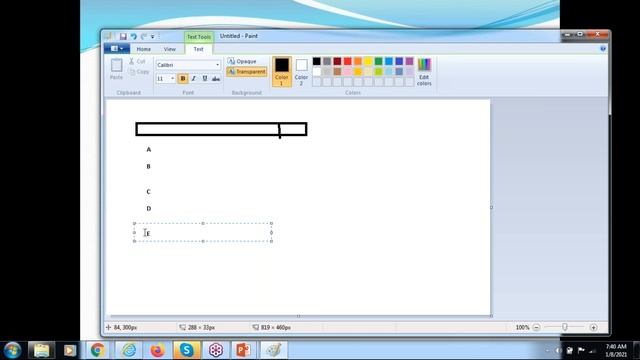
Task: Select the Text ribbon tab
Action: [x=198, y=49]
